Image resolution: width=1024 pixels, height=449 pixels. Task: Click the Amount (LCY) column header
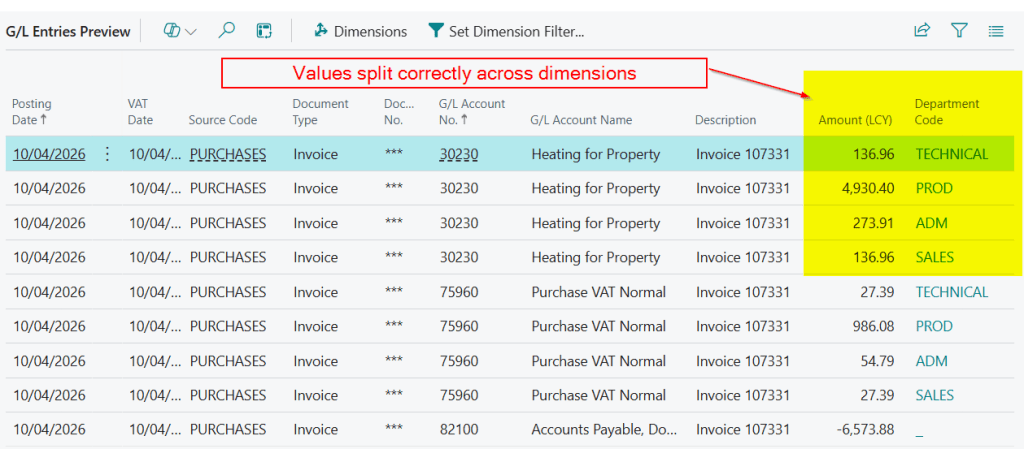pos(855,120)
